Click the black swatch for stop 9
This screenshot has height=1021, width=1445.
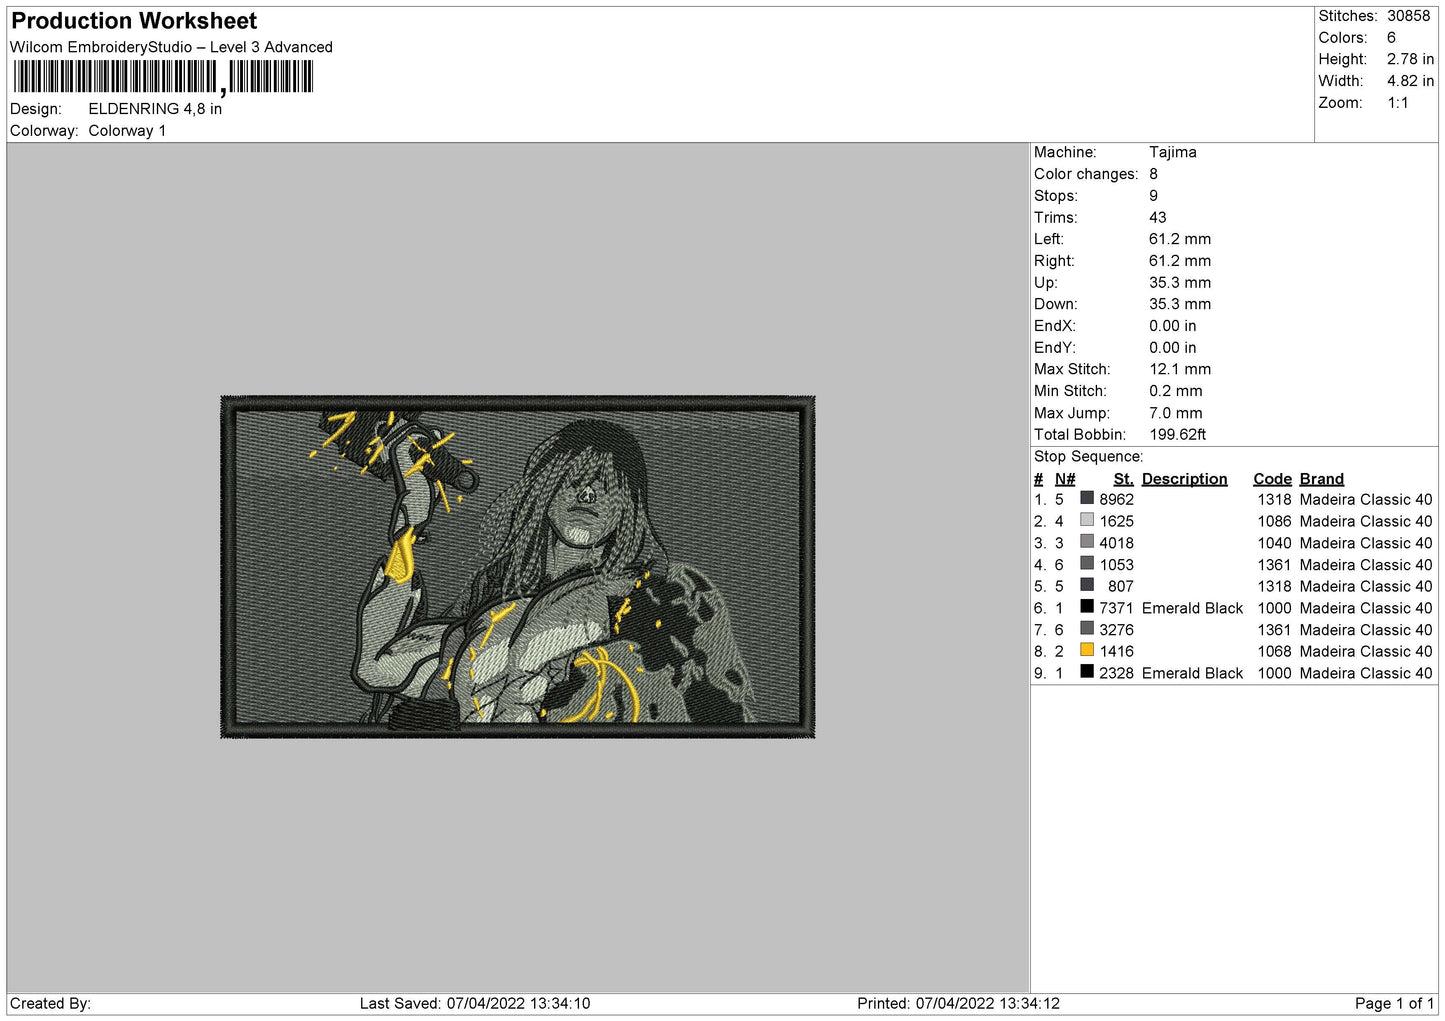pyautogui.click(x=1087, y=672)
